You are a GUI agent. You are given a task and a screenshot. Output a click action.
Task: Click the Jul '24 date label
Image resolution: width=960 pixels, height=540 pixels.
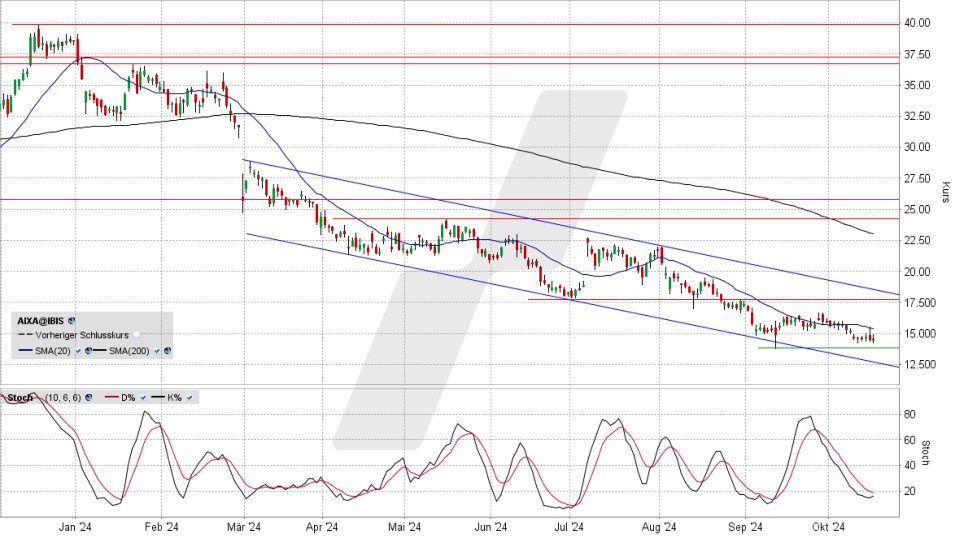(569, 527)
